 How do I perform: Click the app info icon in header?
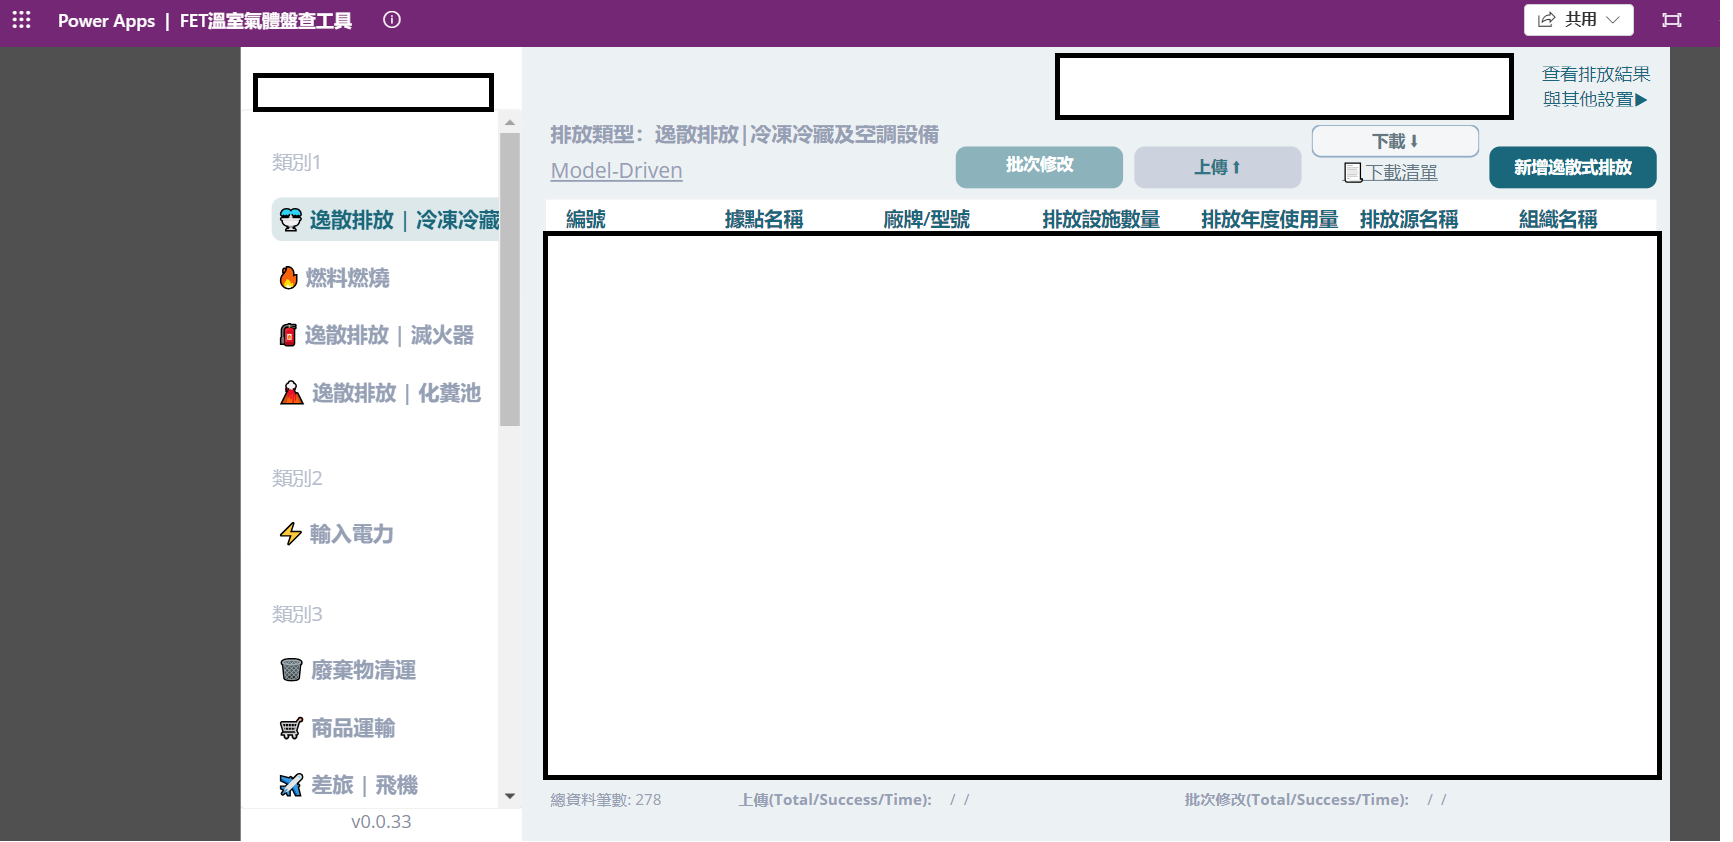392,20
